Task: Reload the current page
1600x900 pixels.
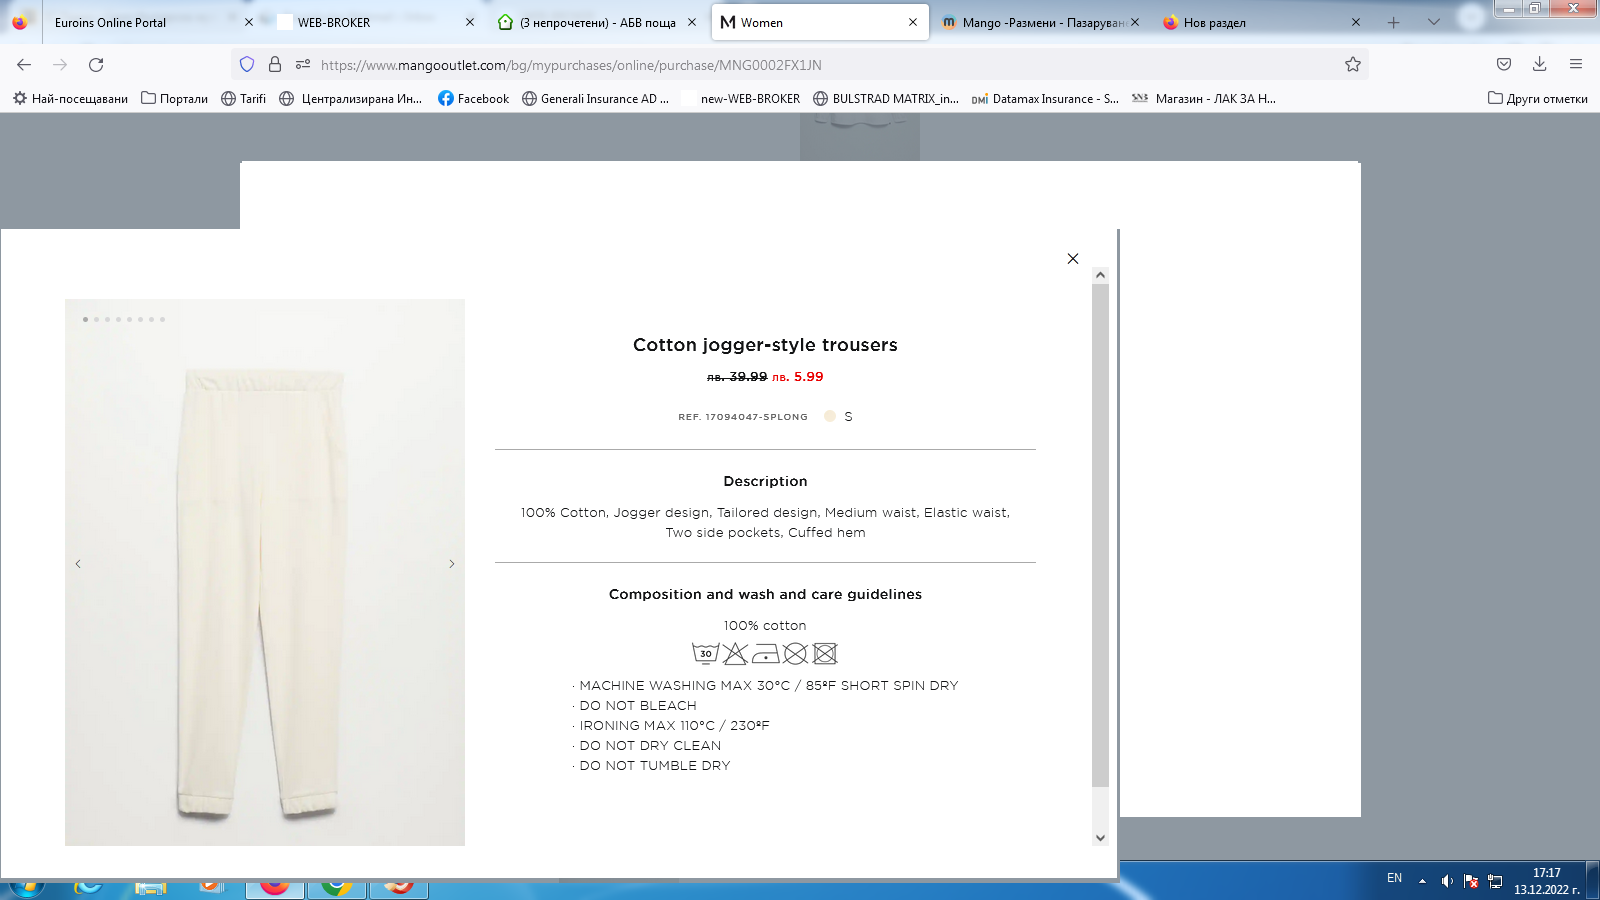Action: (x=96, y=65)
